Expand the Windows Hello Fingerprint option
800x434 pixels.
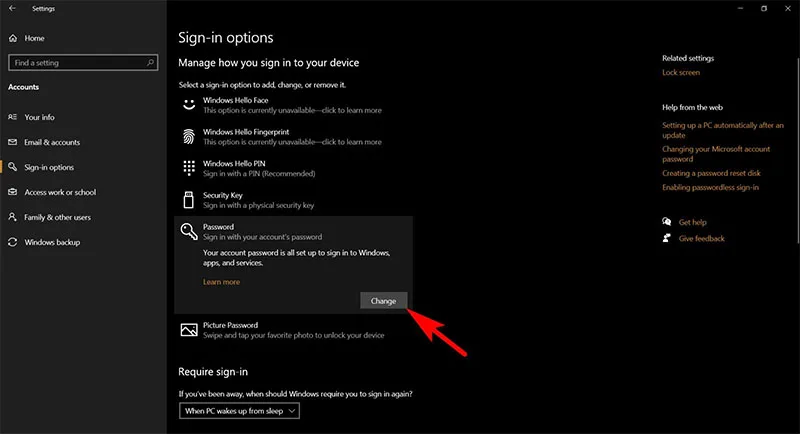pos(293,137)
